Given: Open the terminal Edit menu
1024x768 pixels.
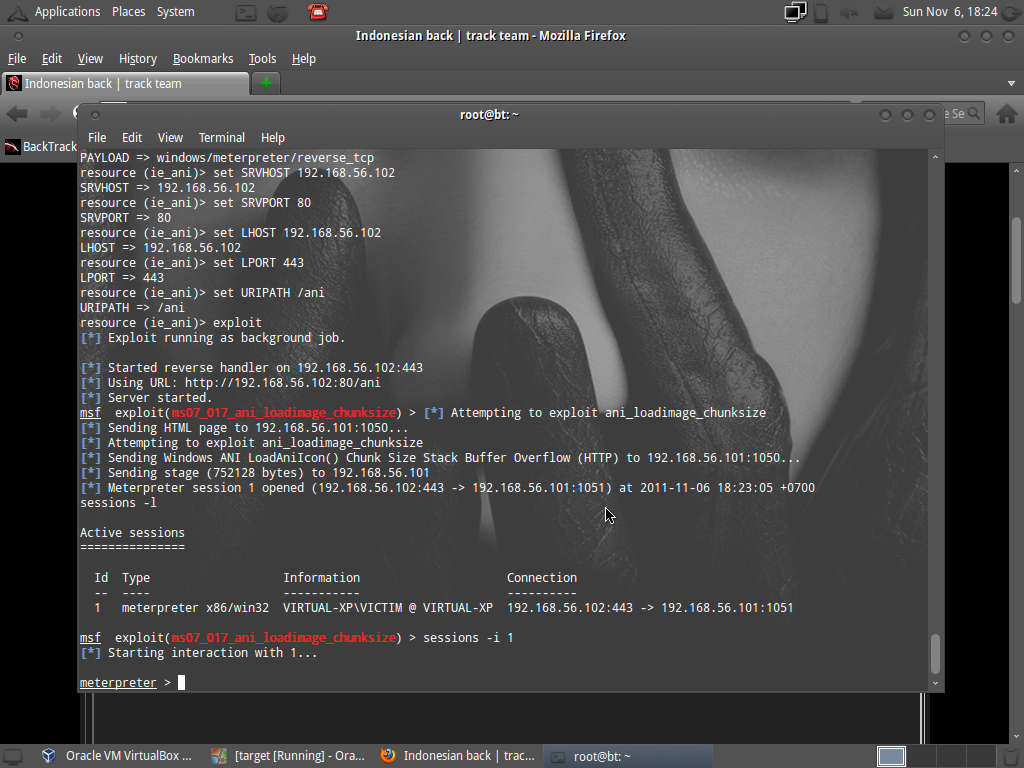Looking at the screenshot, I should 132,138.
